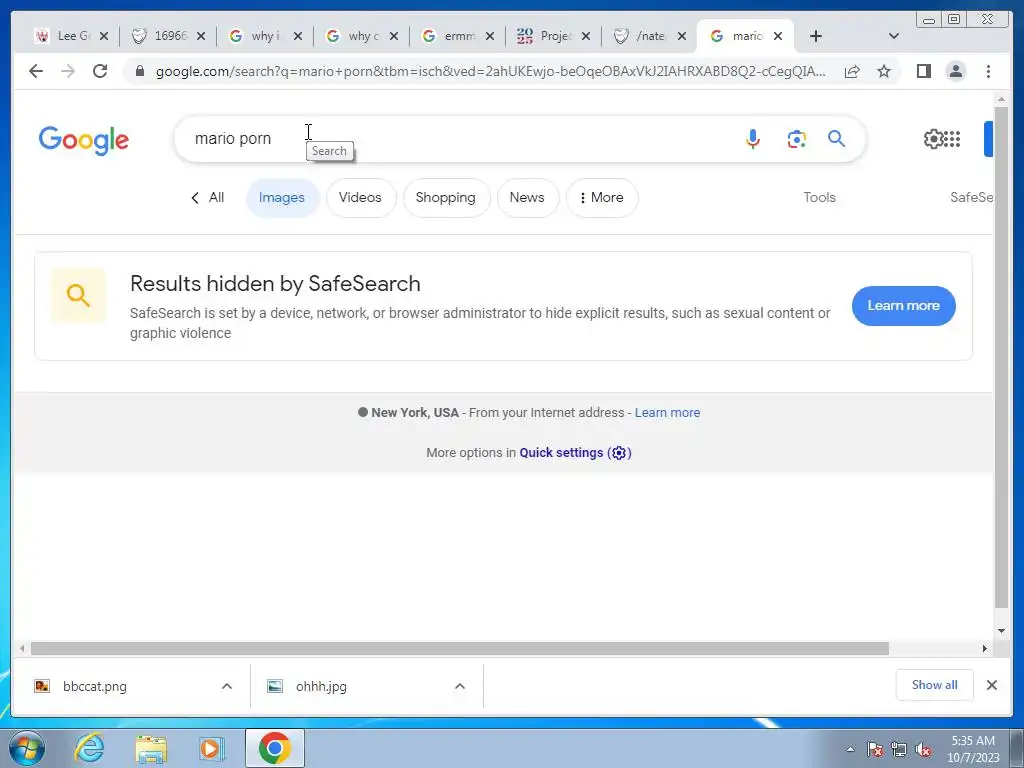Open Windows Explorer folder on taskbar
The height and width of the screenshot is (768, 1024).
(151, 748)
